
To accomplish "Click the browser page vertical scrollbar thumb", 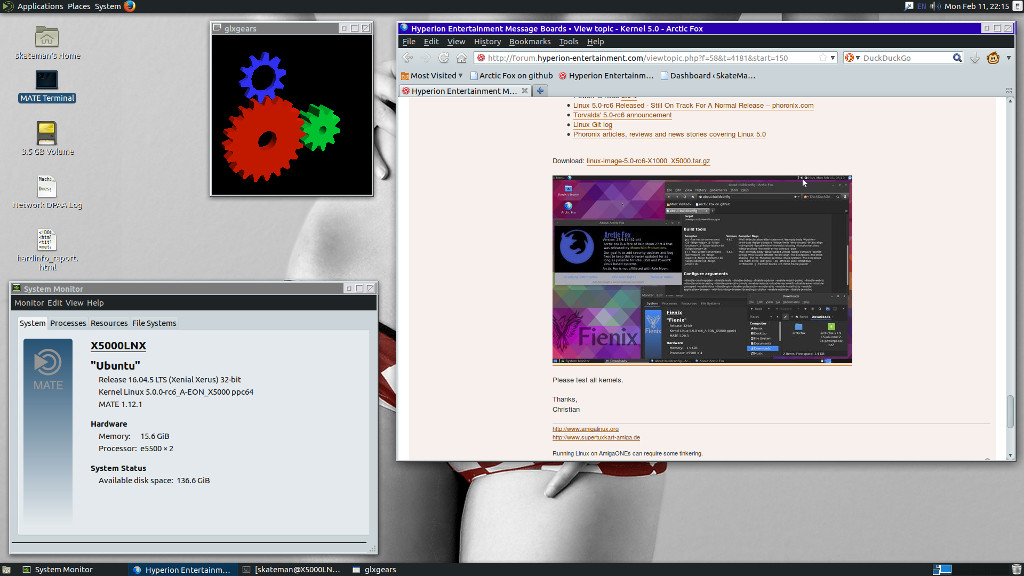I will tap(1010, 409).
